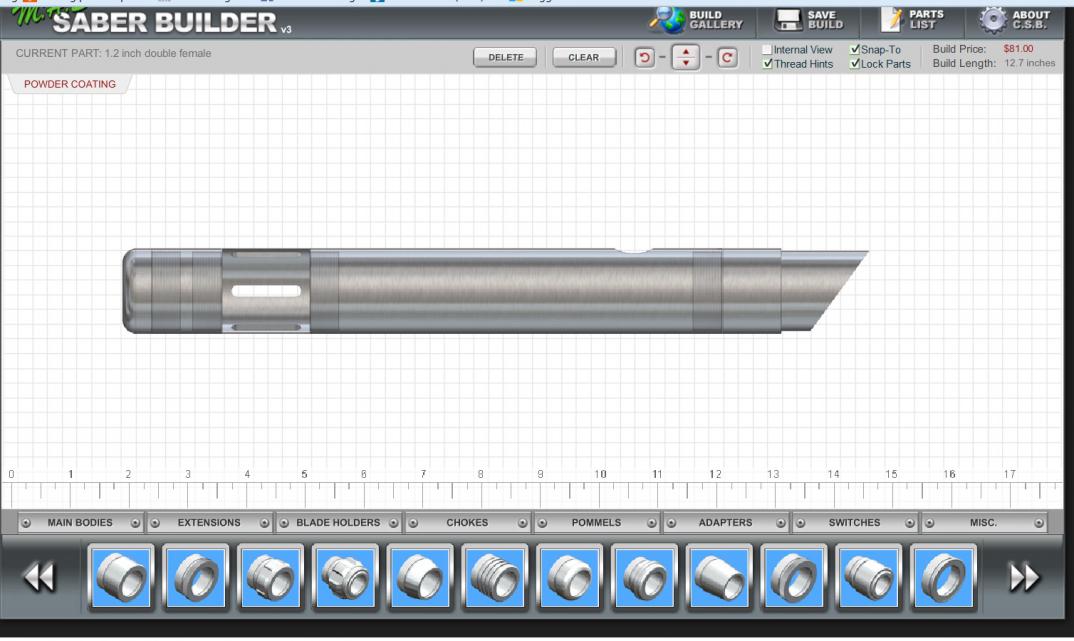Expand the Blade Holders category
The height and width of the screenshot is (641, 1074).
point(338,522)
